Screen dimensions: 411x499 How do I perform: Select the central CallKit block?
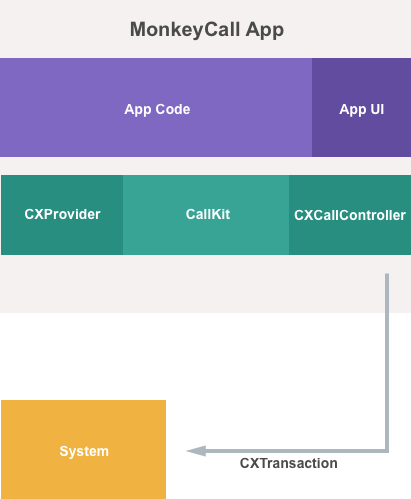click(x=206, y=215)
